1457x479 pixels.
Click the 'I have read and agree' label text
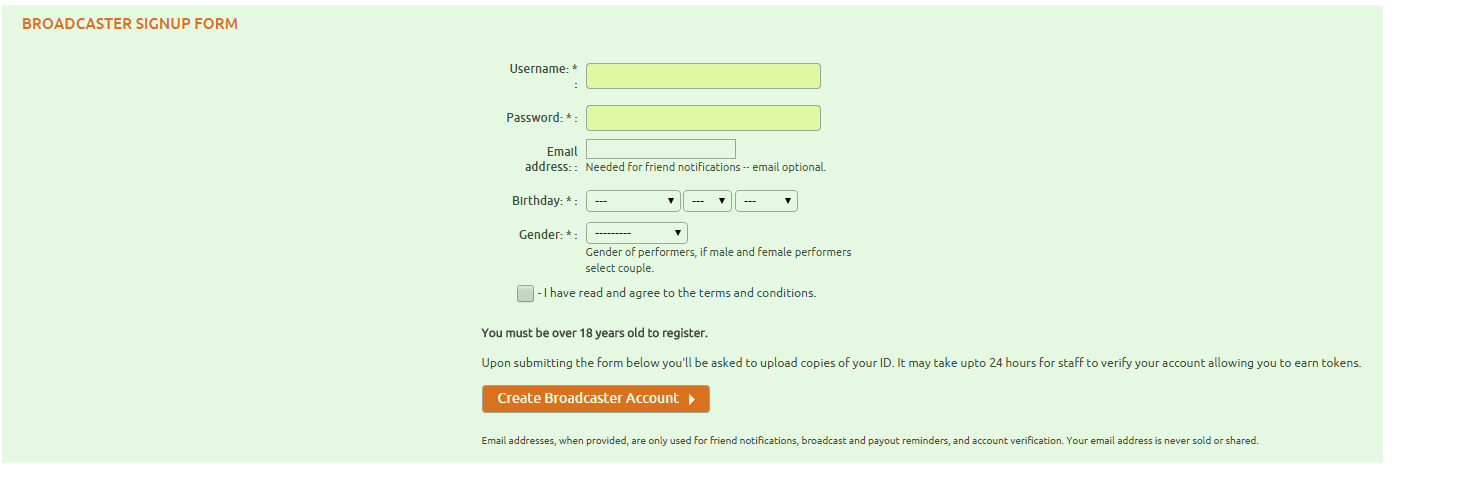pyautogui.click(x=677, y=293)
